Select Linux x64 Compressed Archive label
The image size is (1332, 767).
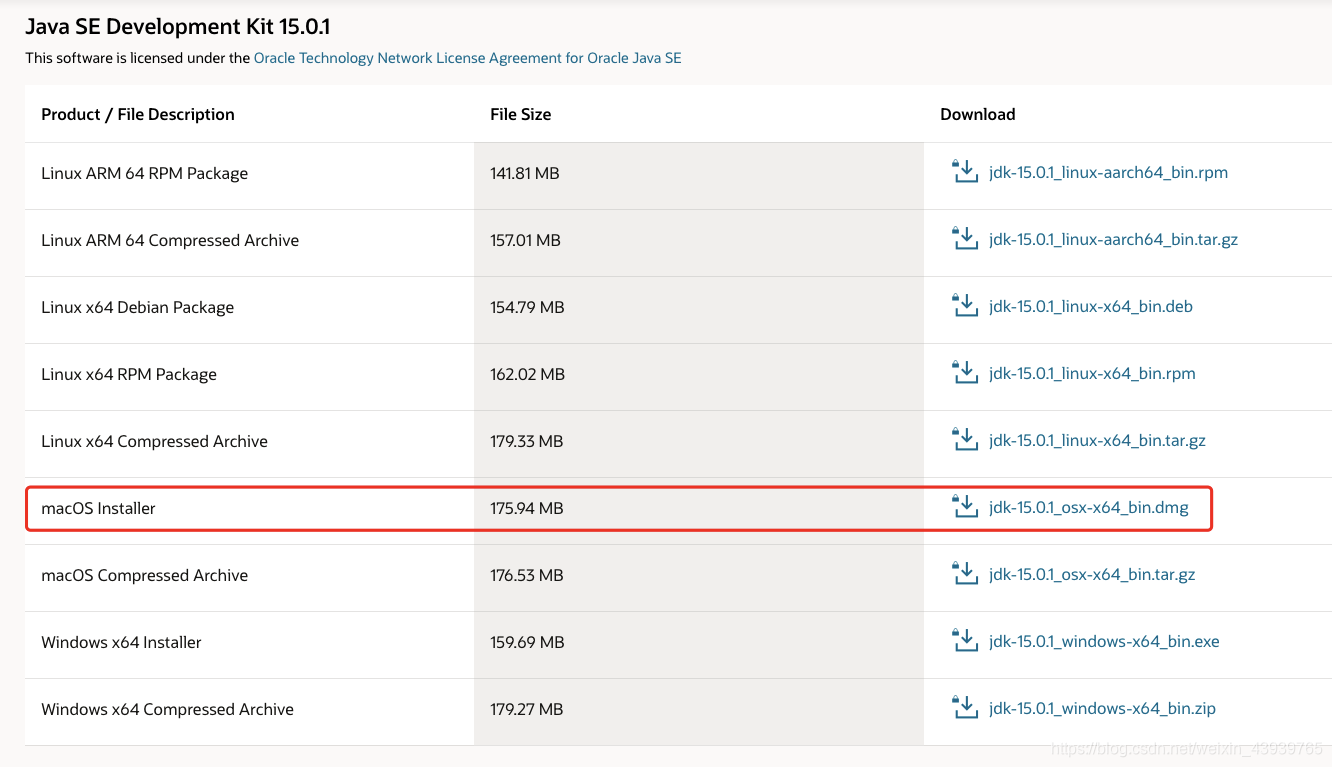154,442
